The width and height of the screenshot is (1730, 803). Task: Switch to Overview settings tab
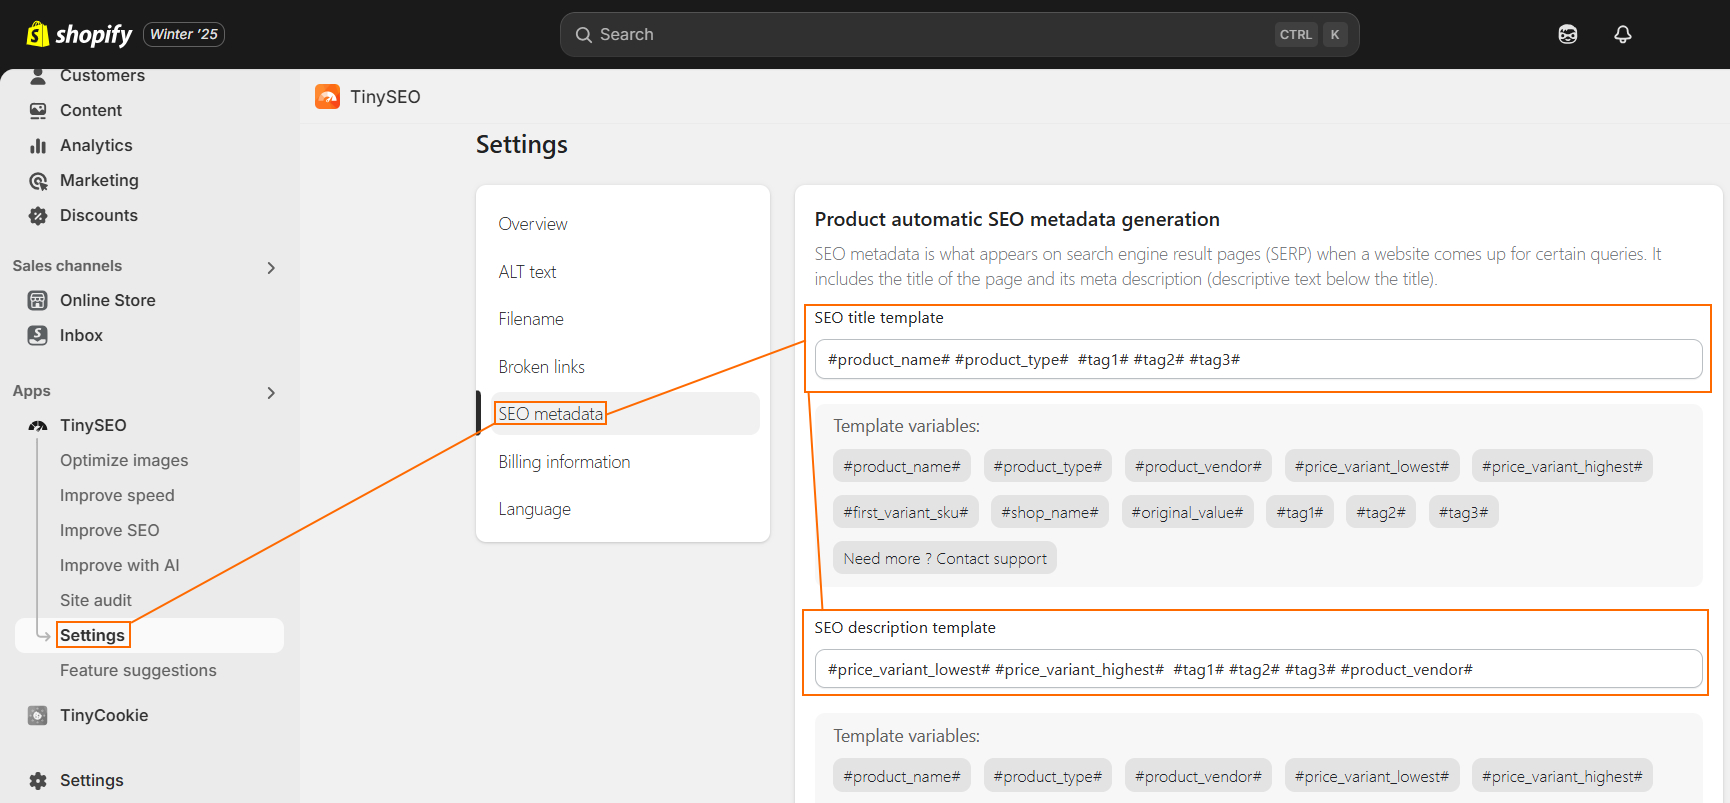[x=533, y=224]
